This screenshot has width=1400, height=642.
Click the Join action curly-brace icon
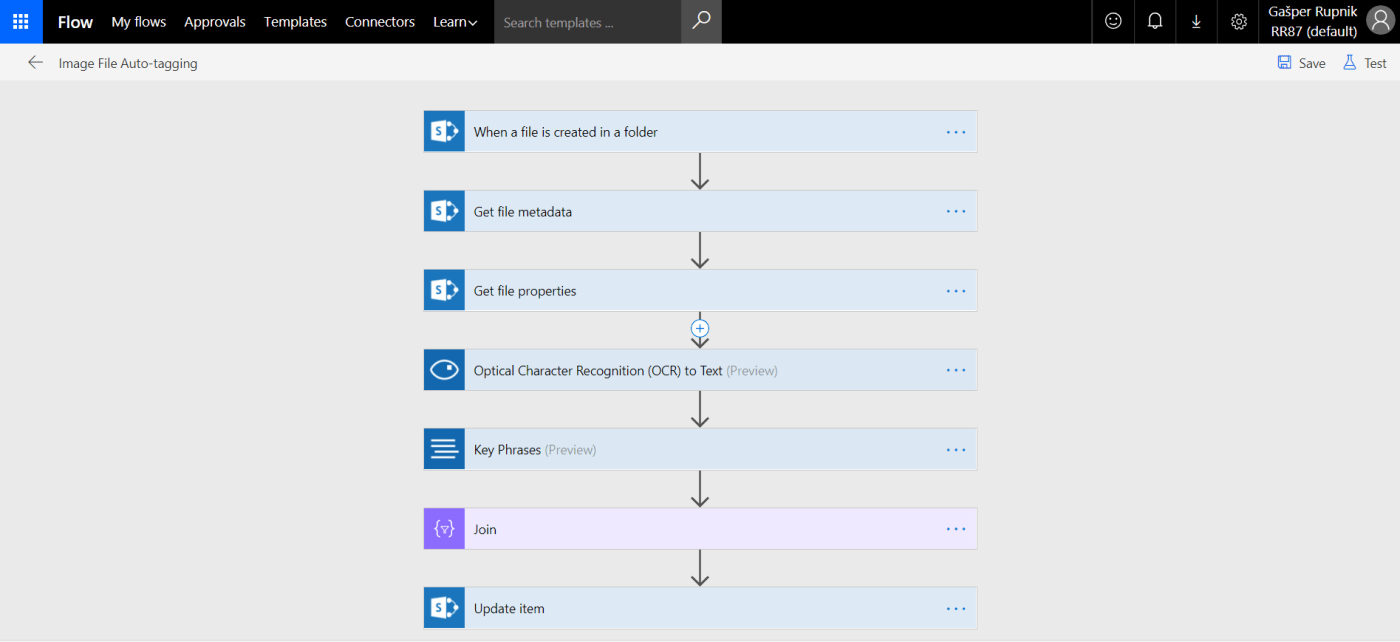[444, 529]
